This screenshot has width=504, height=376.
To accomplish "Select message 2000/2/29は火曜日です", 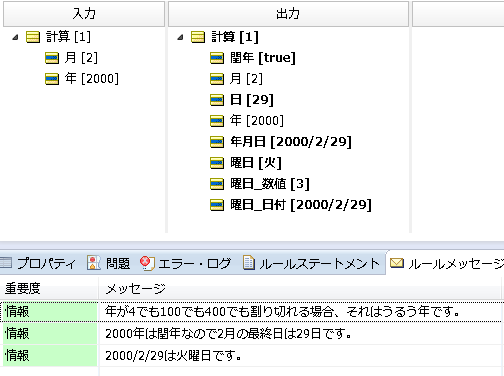I will point(173,356).
